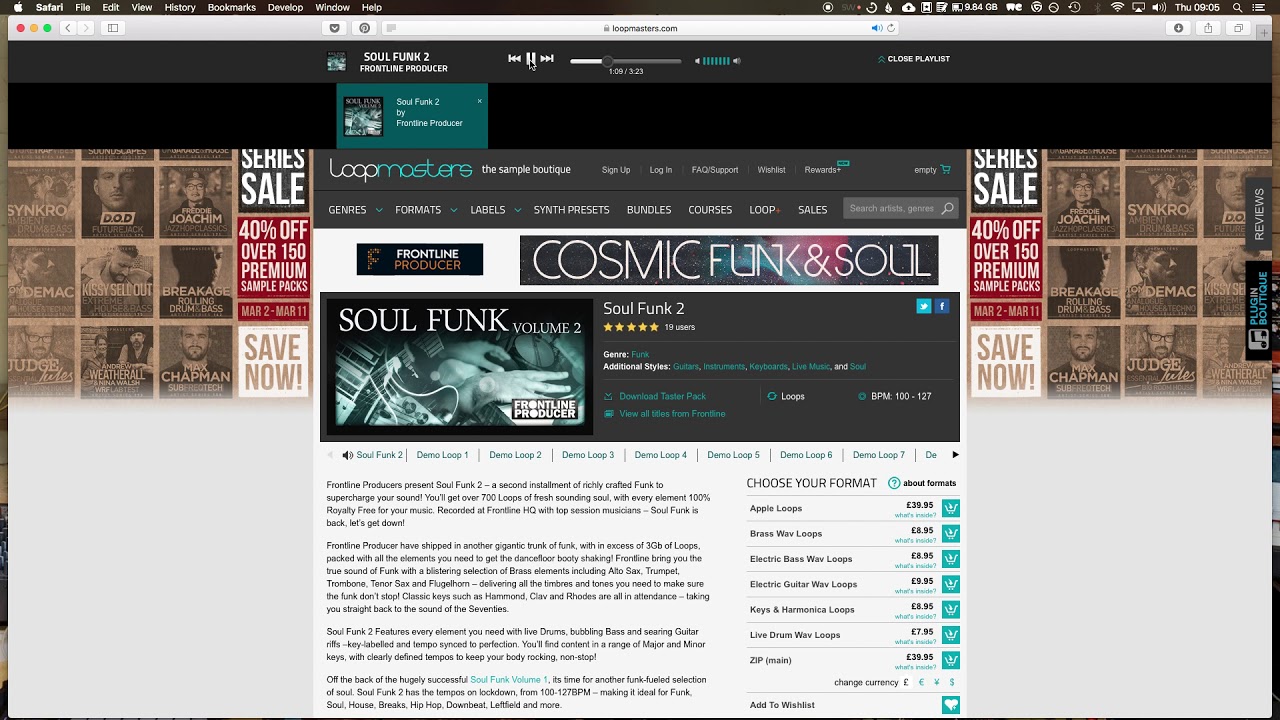This screenshot has height=720, width=1280.
Task: Click the loud speaker icon right of volume
Action: click(737, 61)
